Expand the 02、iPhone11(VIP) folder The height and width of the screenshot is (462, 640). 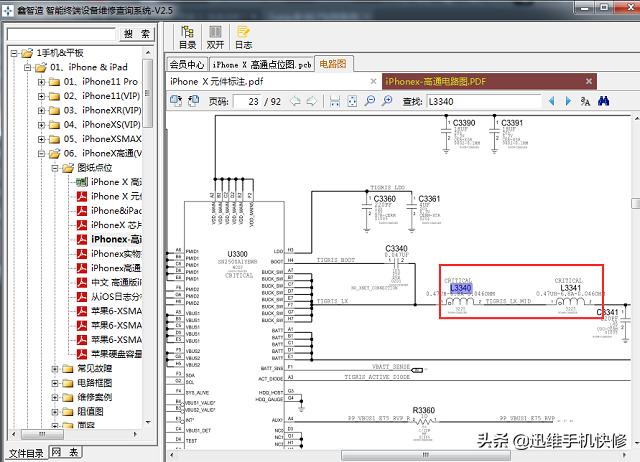(x=41, y=96)
